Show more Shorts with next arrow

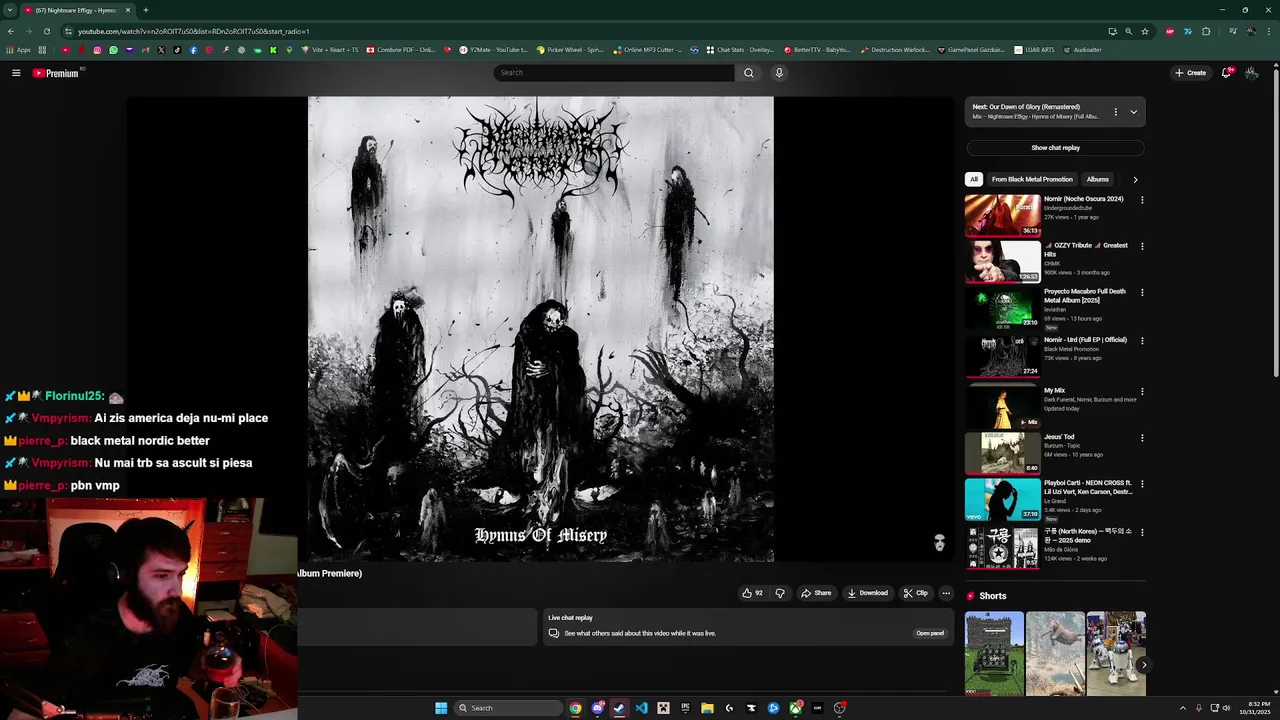point(1144,665)
